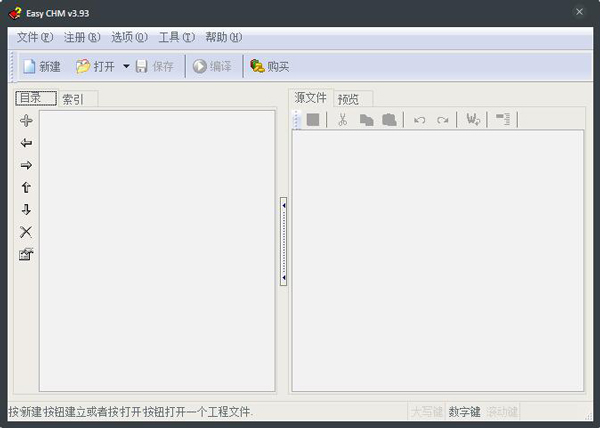Image resolution: width=600 pixels, height=428 pixels.
Task: Click the undo icon in editor toolbar
Action: (419, 120)
